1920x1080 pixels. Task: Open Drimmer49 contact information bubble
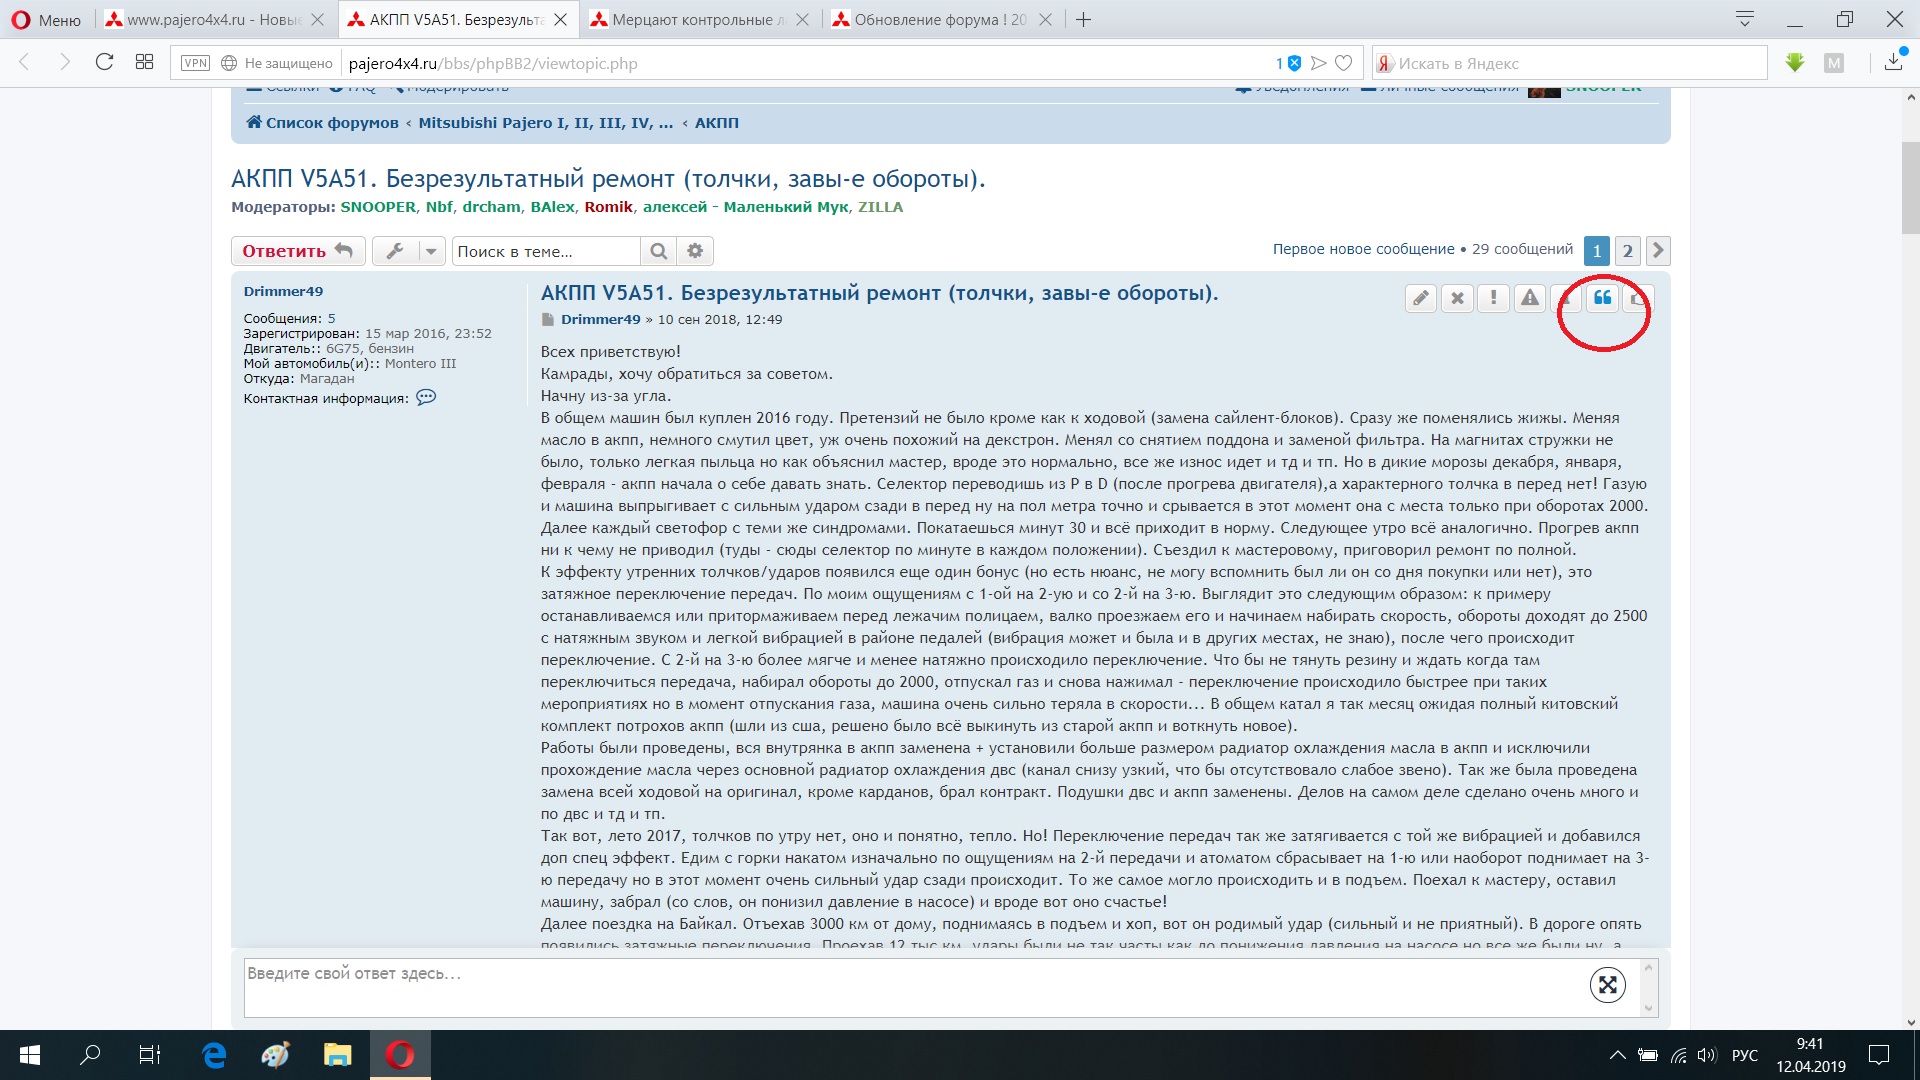[426, 398]
